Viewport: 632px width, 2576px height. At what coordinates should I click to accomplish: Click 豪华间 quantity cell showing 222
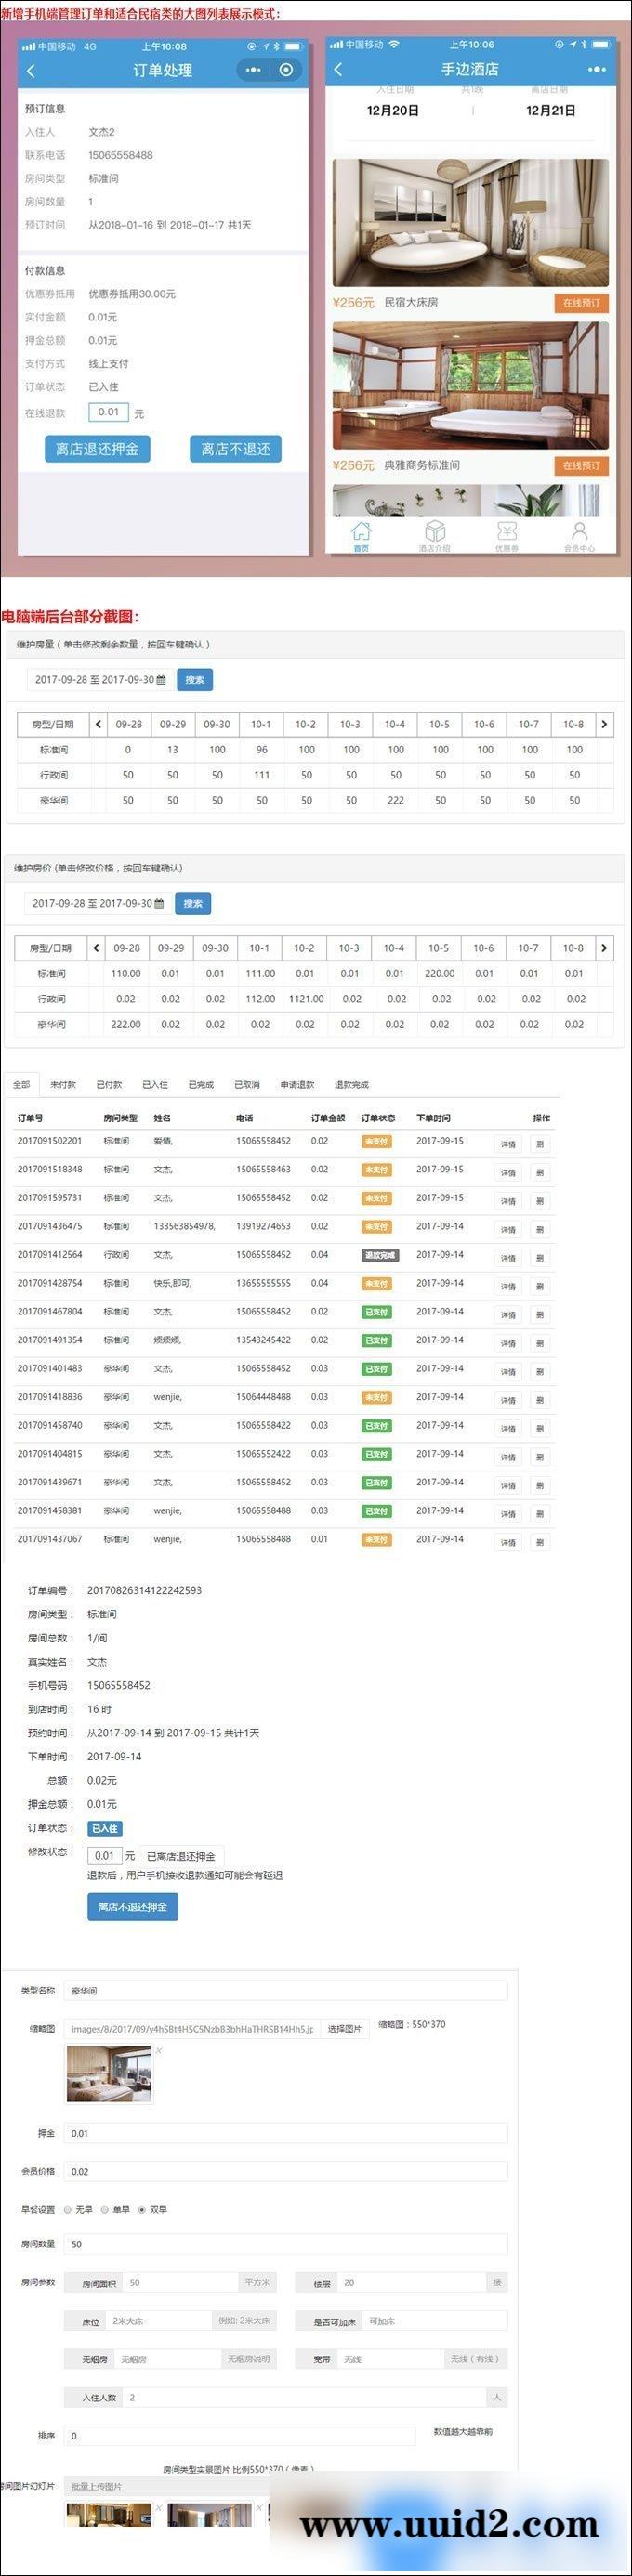(396, 800)
